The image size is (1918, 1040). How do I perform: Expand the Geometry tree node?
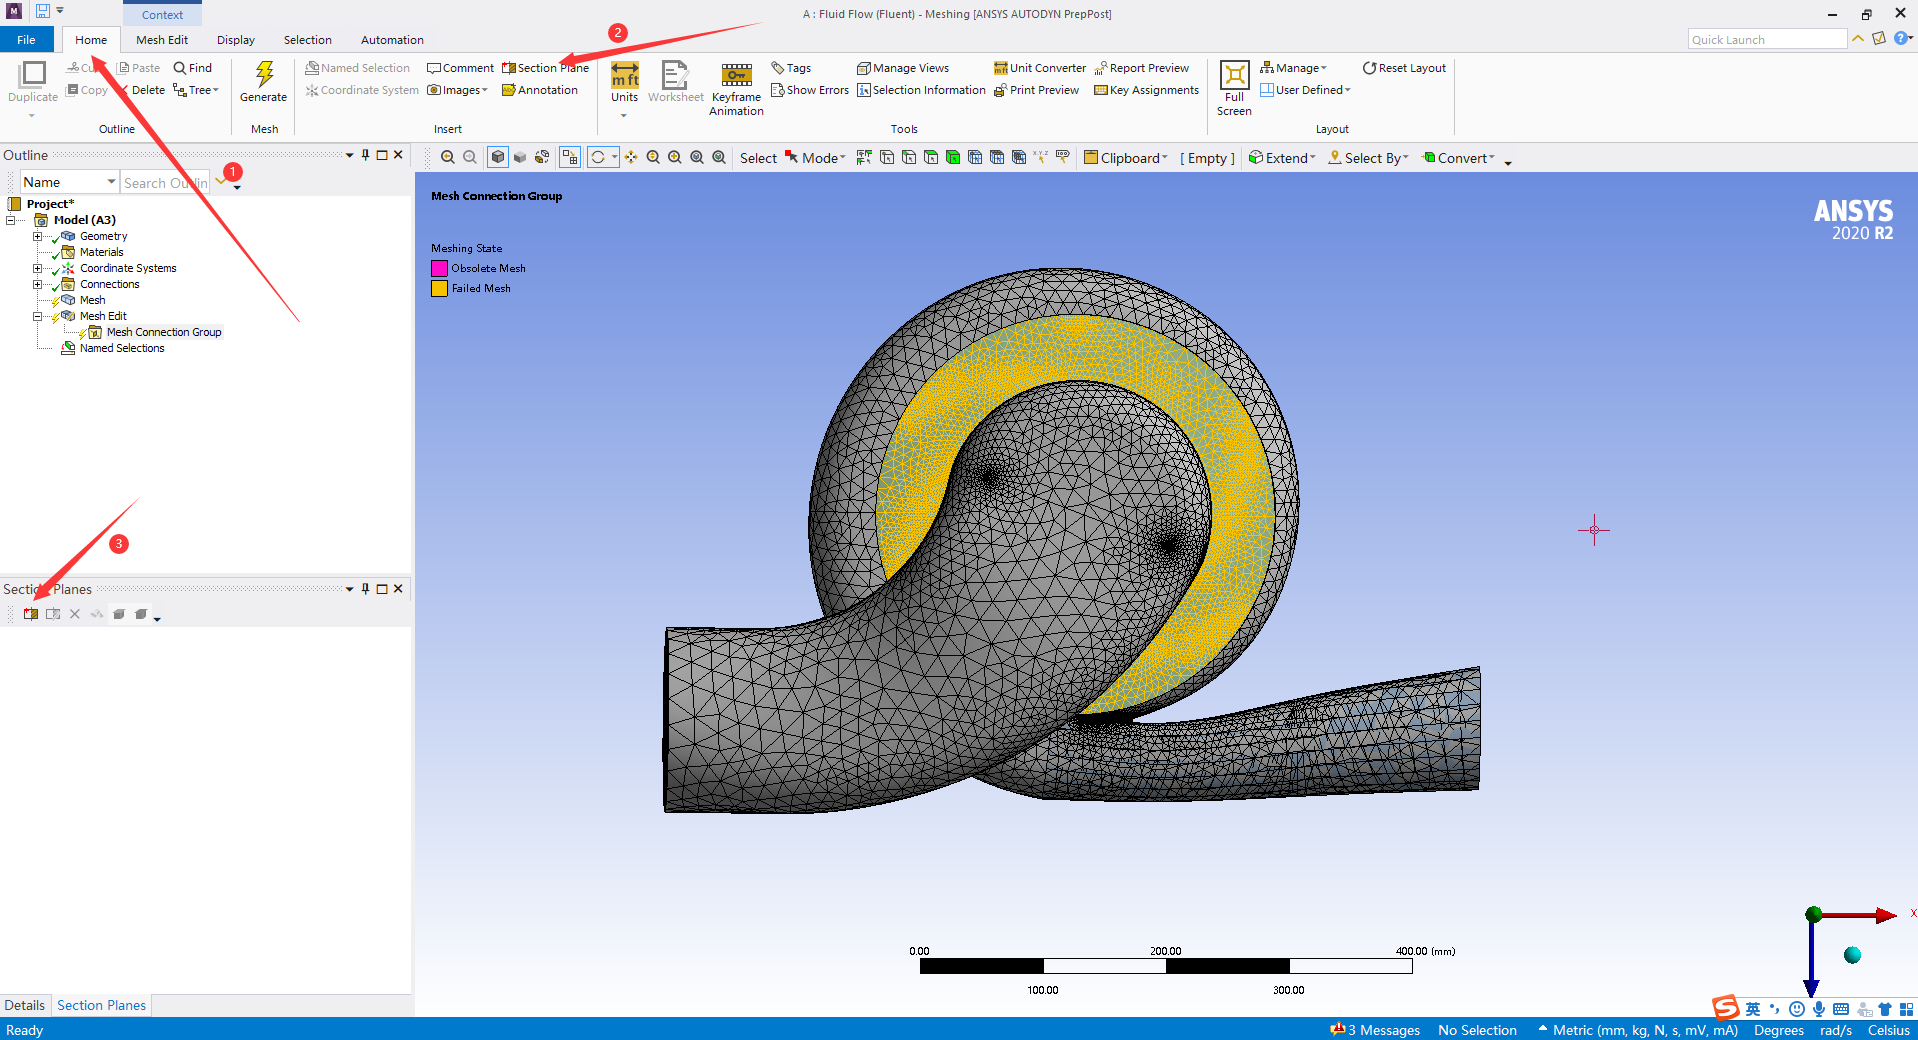39,236
